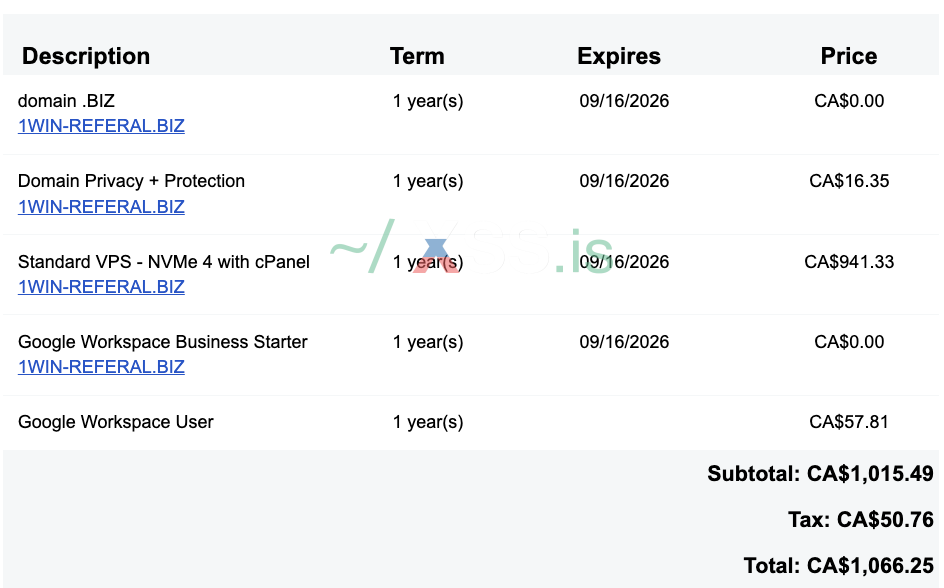Screen dimensions: 944x588
Task: Open the link under Google Workspace Business Starter
Action: (x=101, y=367)
